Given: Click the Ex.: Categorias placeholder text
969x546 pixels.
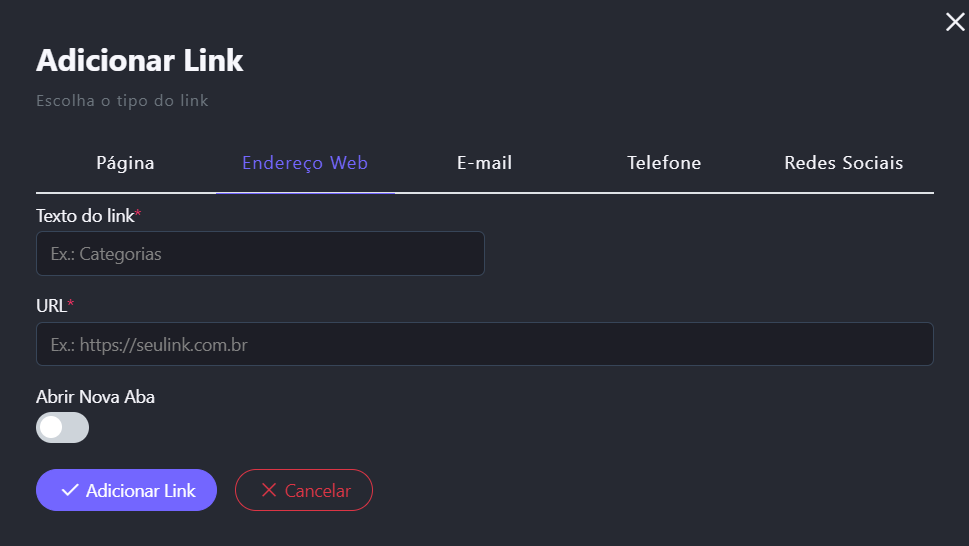Looking at the screenshot, I should pyautogui.click(x=106, y=254).
